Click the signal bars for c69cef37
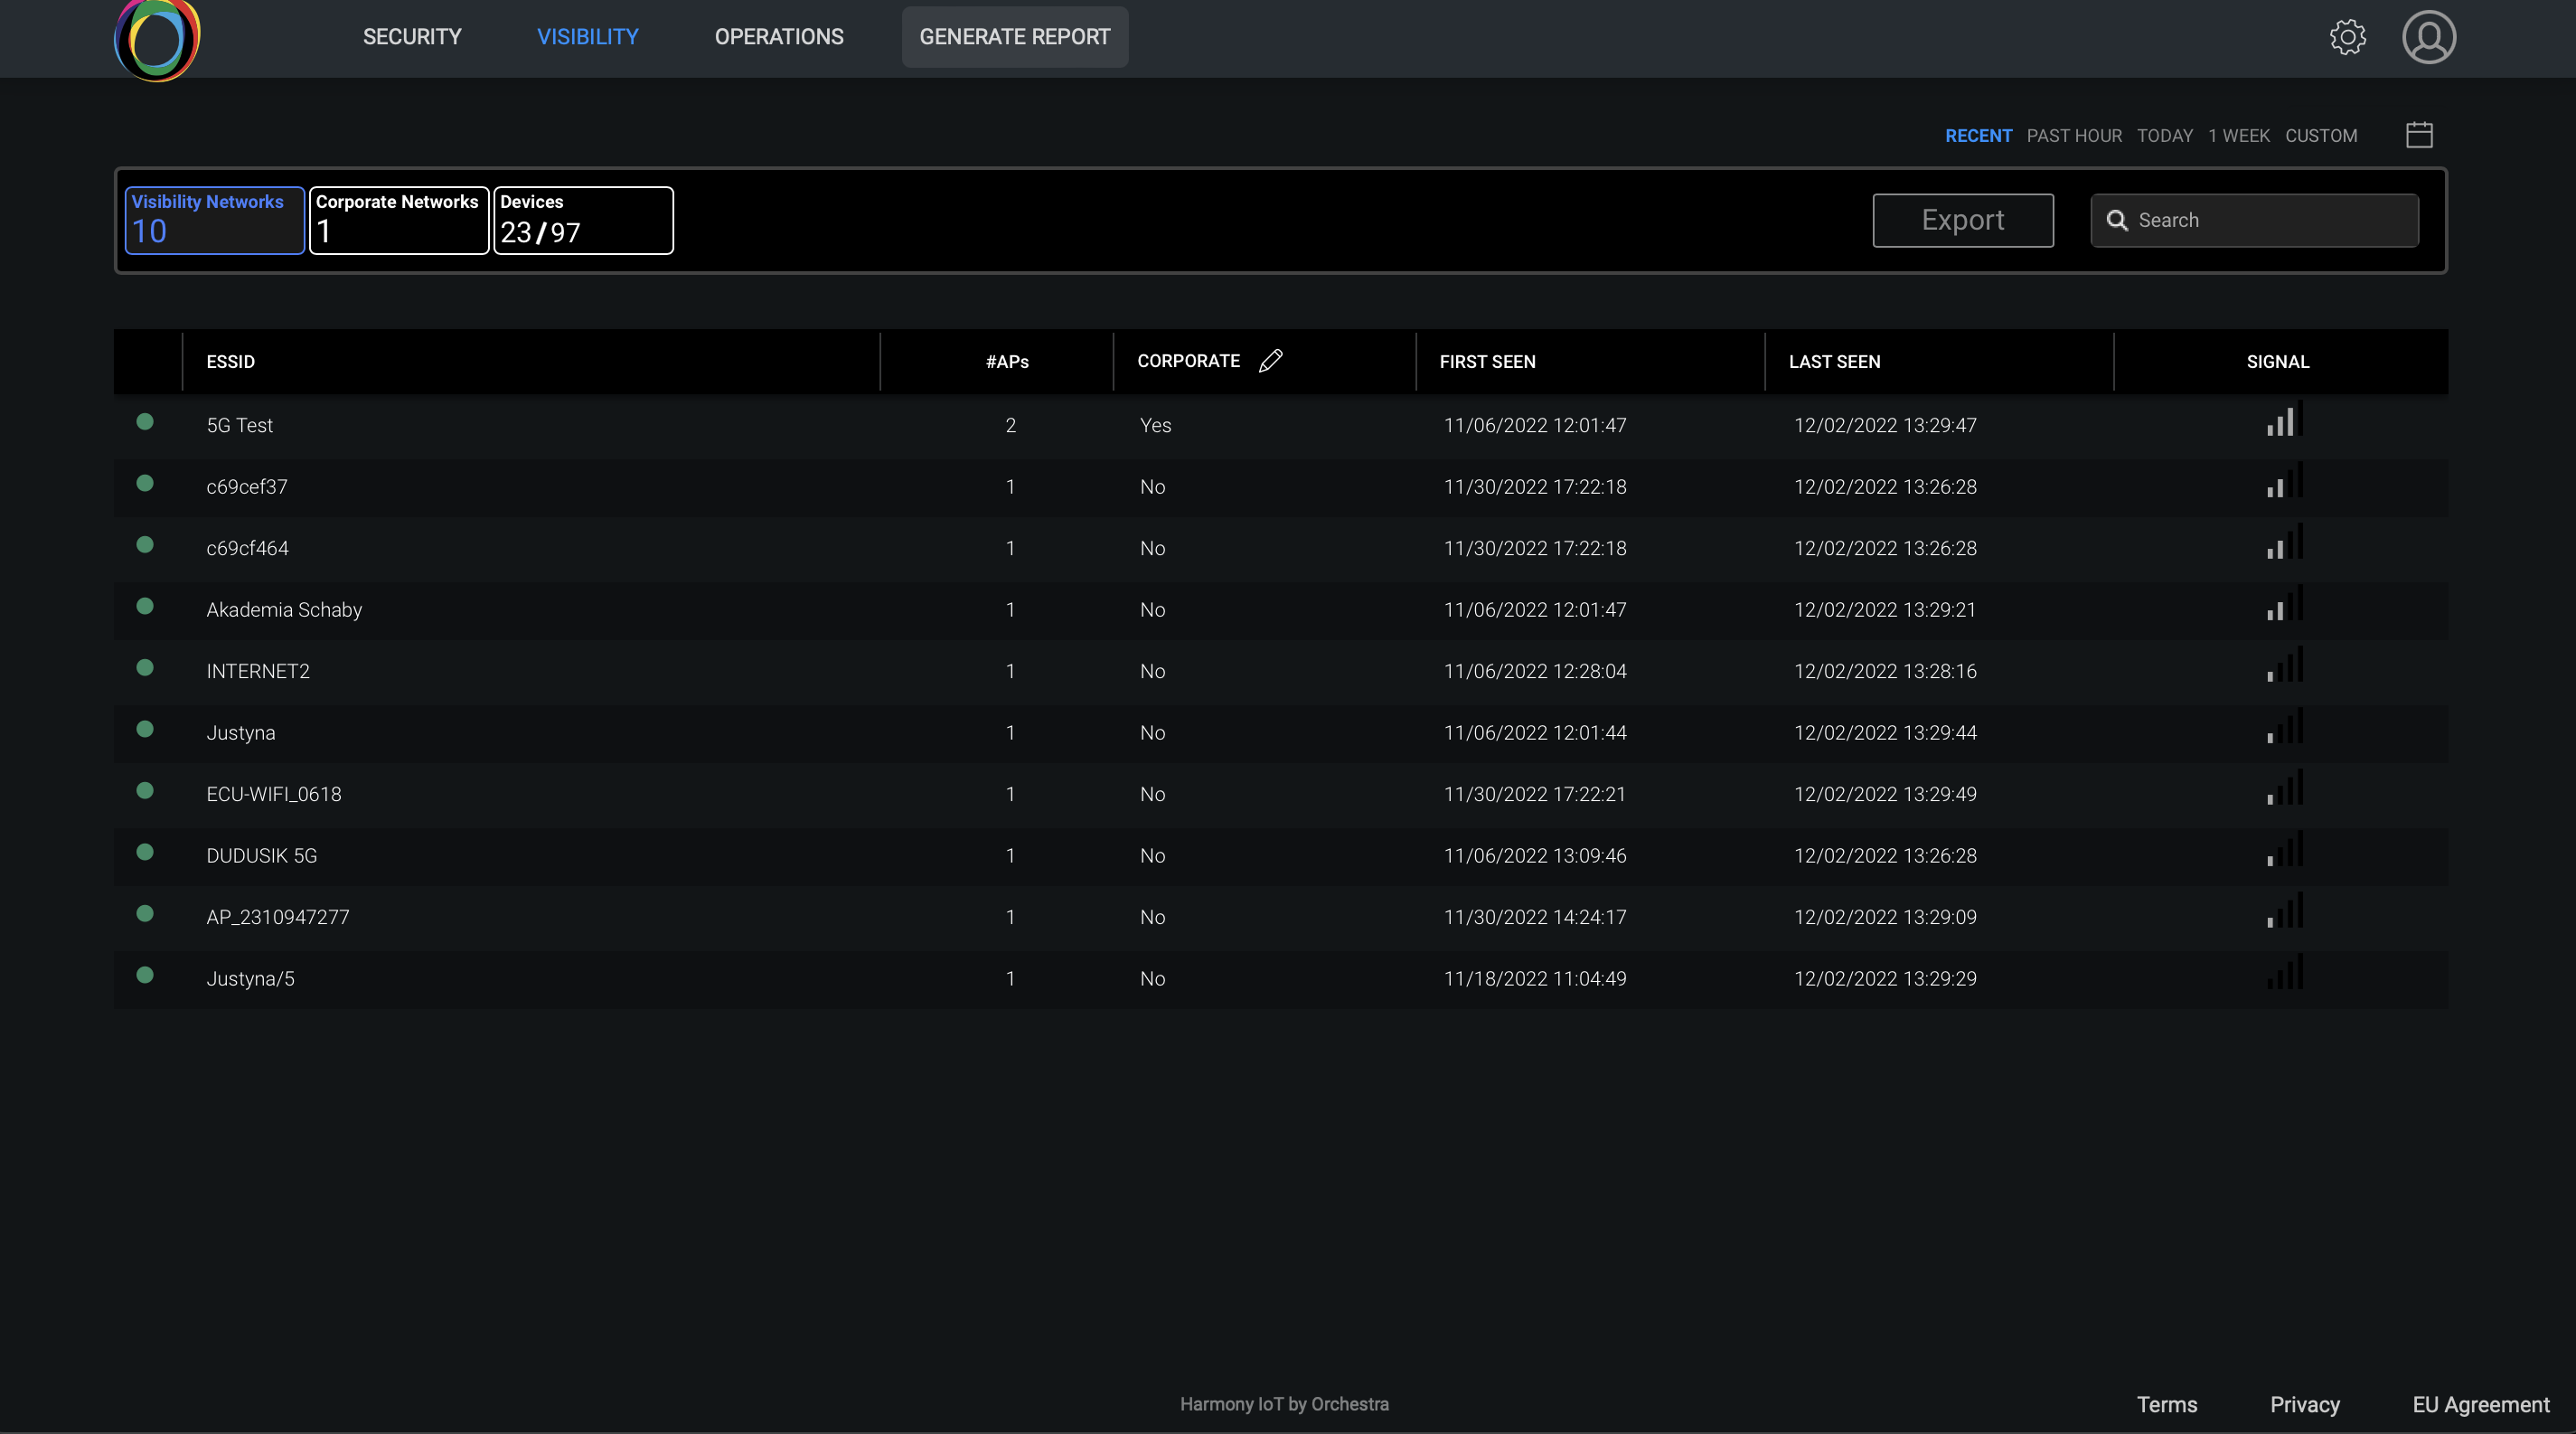The height and width of the screenshot is (1434, 2576). tap(2285, 481)
